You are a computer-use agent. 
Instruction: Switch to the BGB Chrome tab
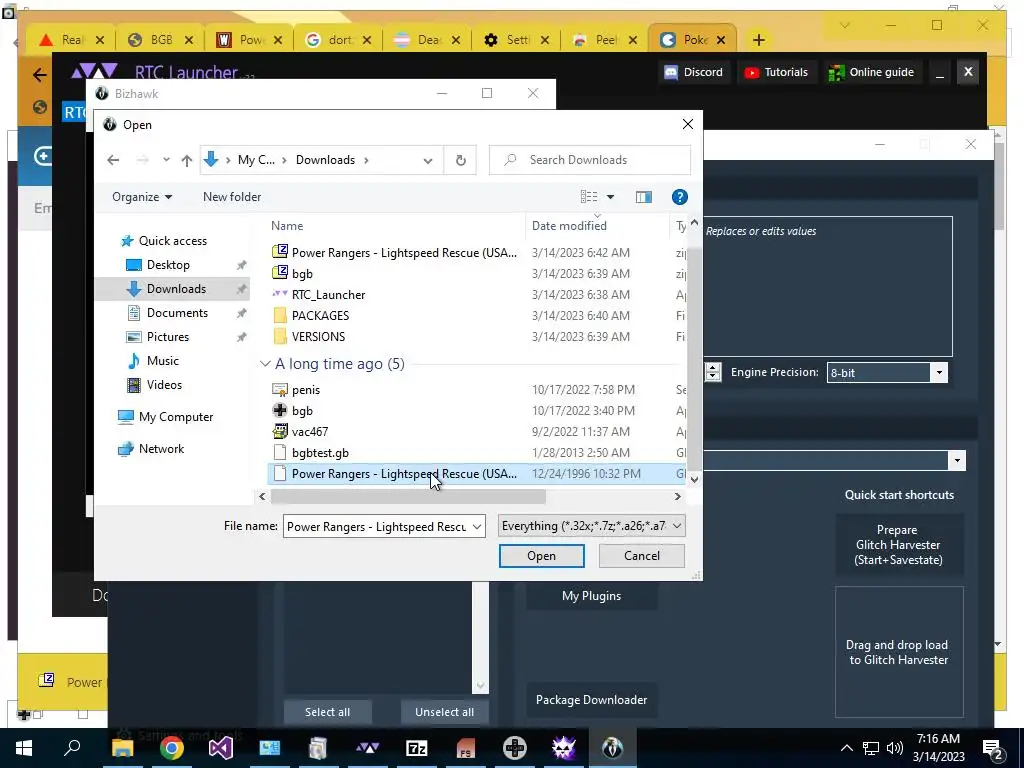(161, 40)
